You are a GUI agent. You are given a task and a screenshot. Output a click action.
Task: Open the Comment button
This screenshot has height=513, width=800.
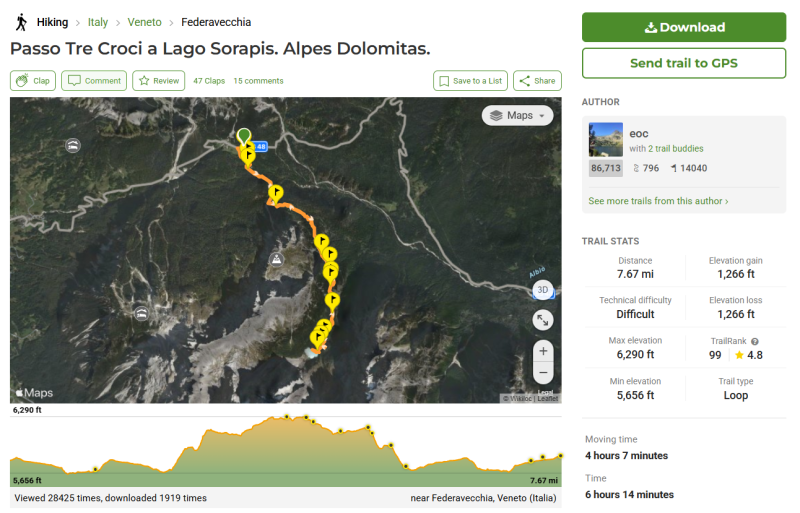tap(94, 81)
